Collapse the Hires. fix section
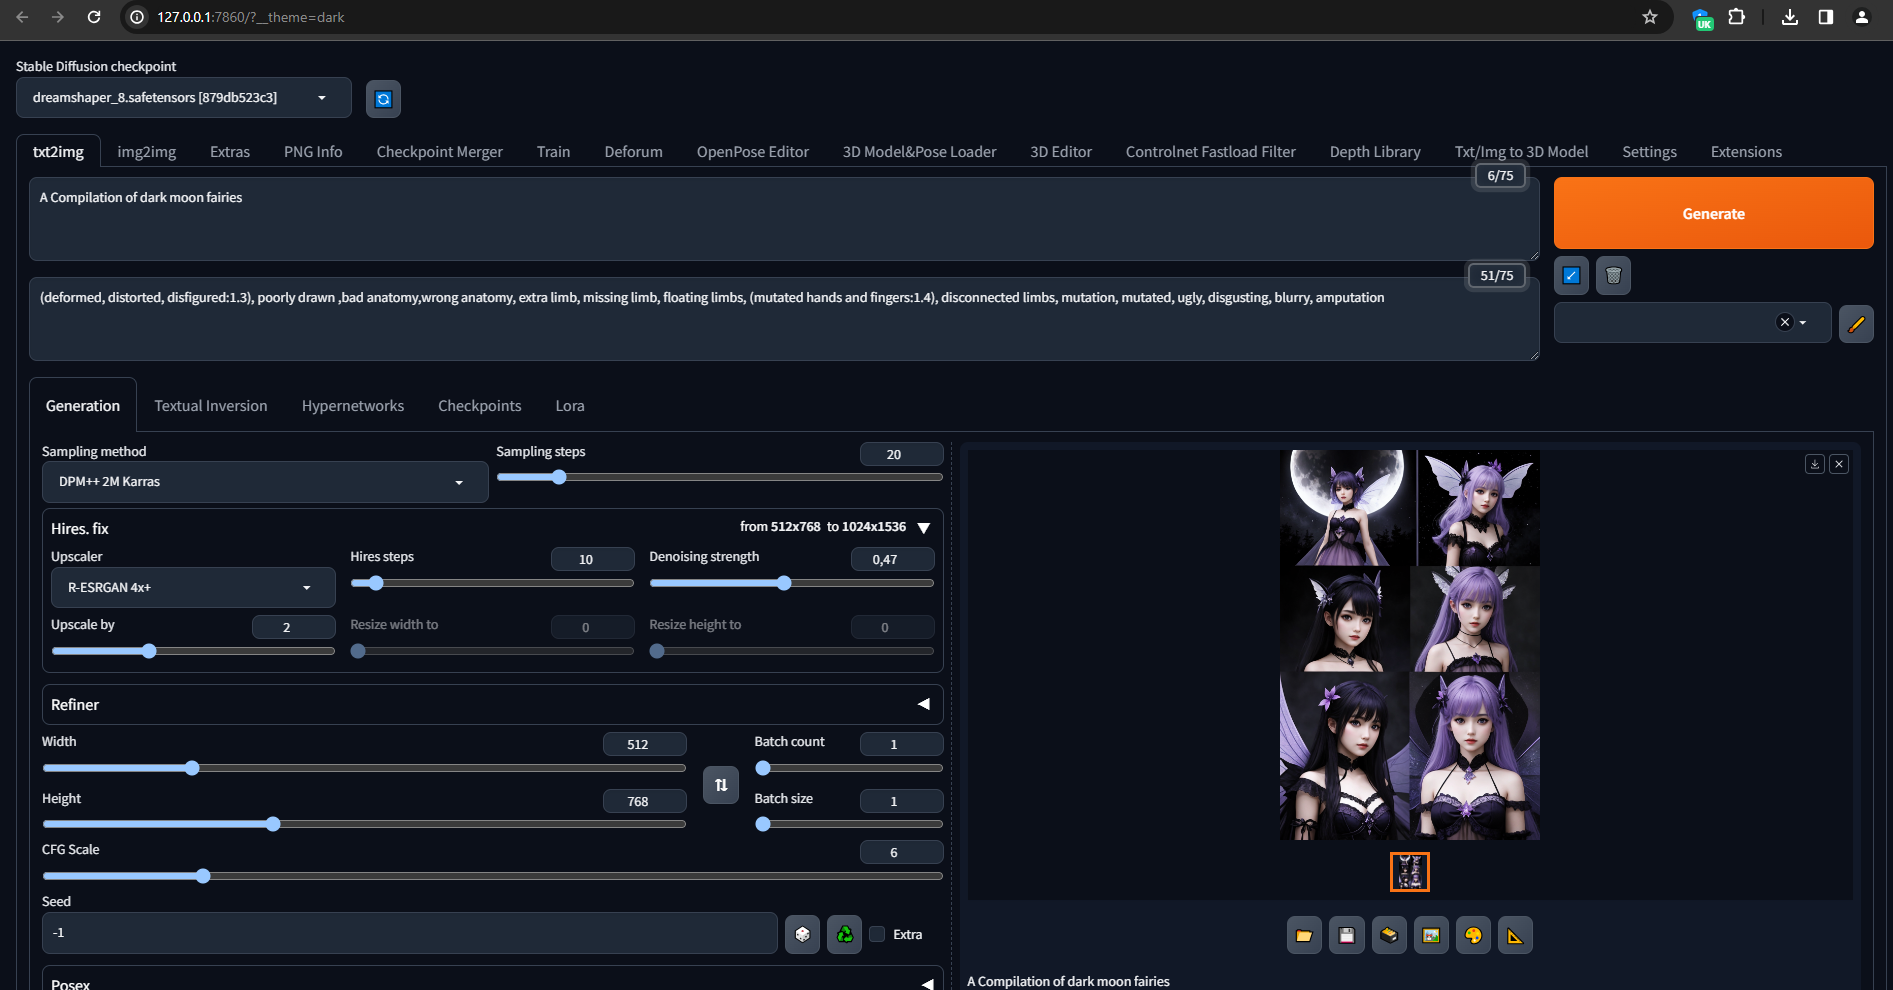The width and height of the screenshot is (1893, 990). coord(924,528)
